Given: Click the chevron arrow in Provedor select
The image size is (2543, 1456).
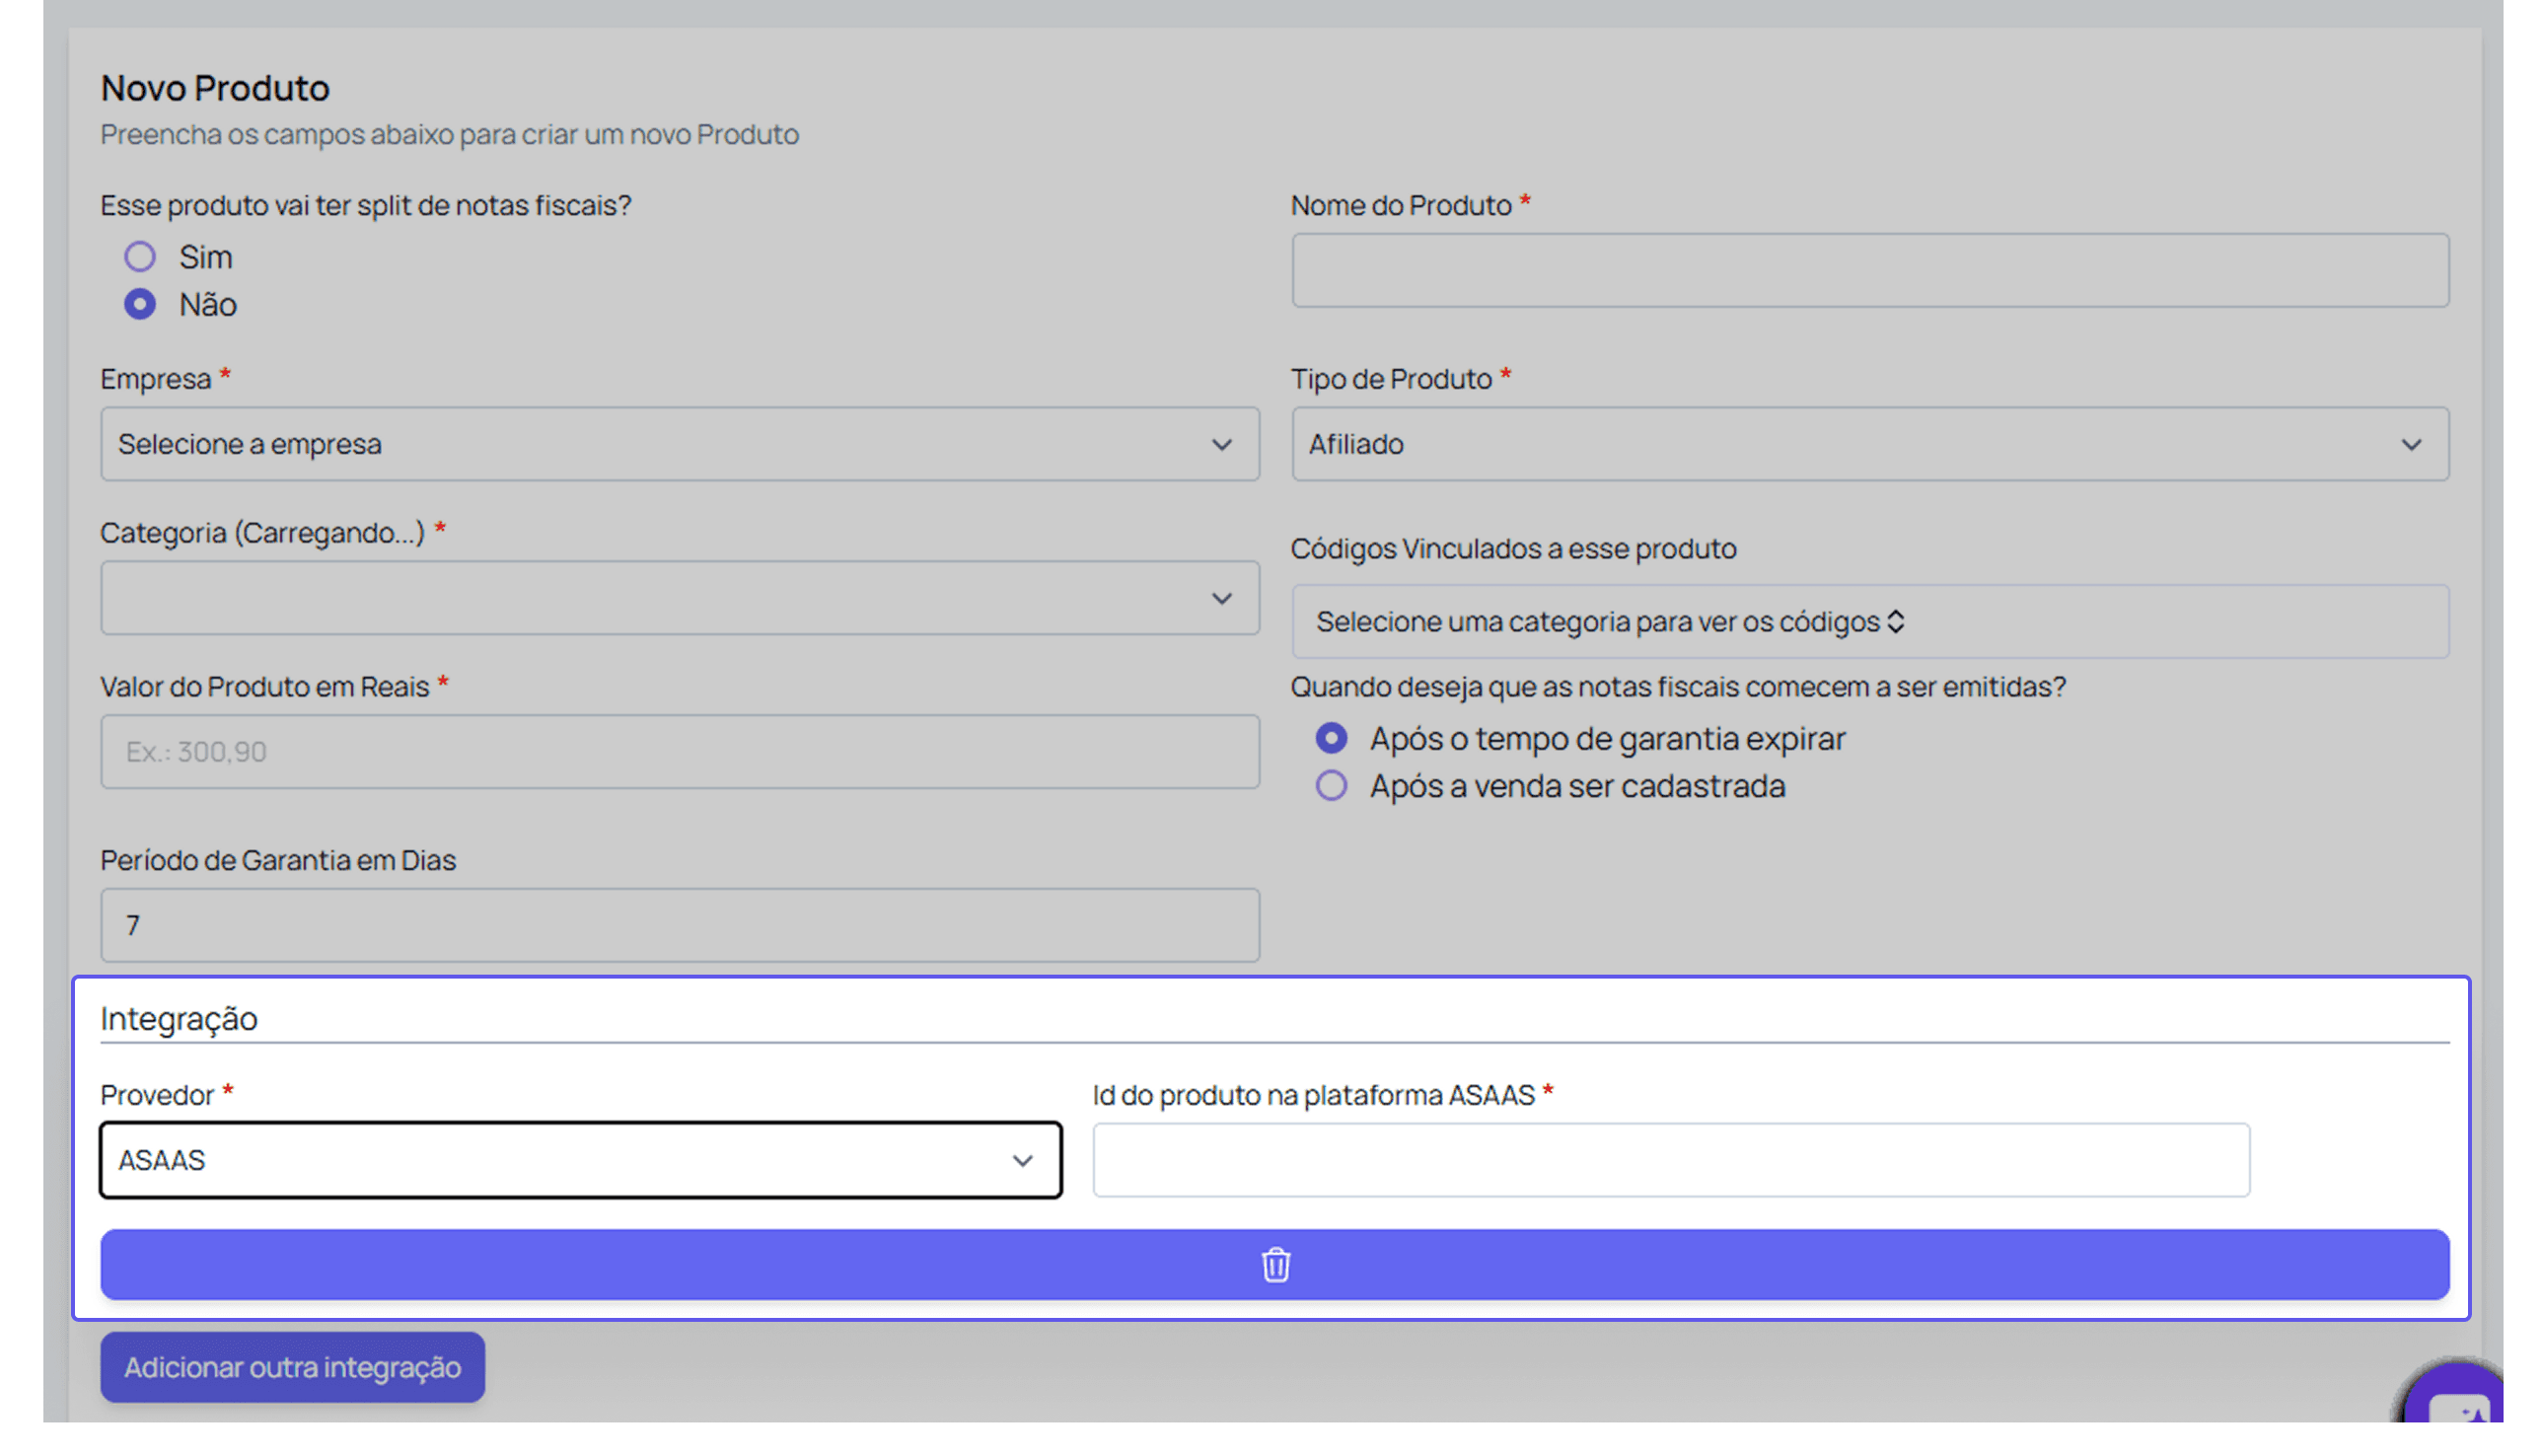Looking at the screenshot, I should click(1022, 1161).
